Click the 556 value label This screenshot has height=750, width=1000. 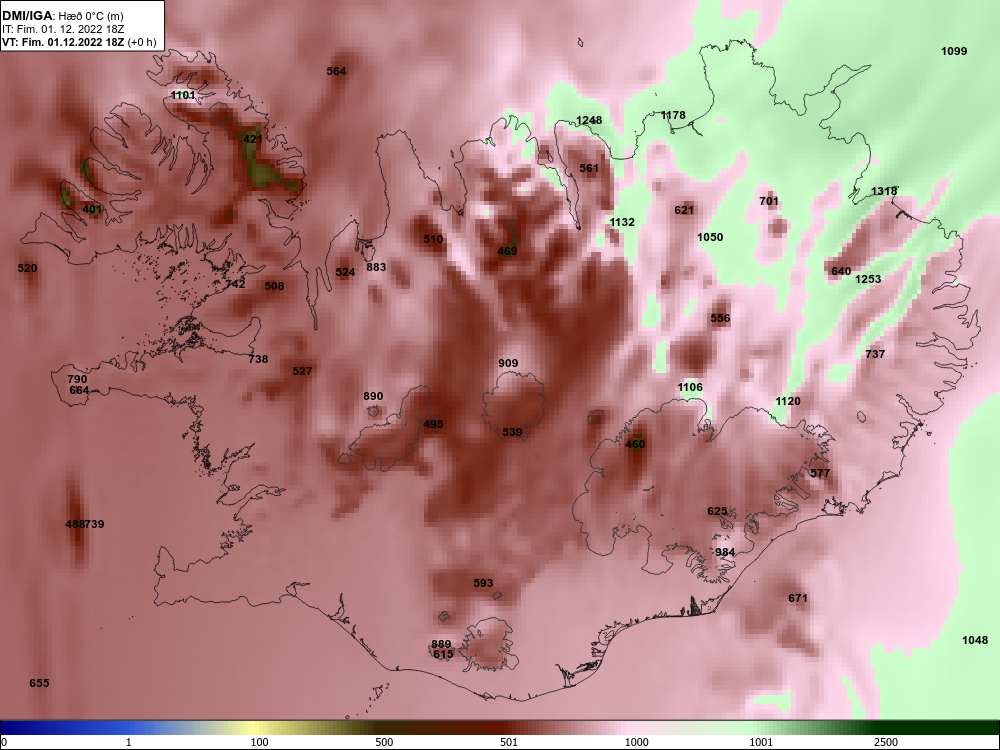click(720, 318)
